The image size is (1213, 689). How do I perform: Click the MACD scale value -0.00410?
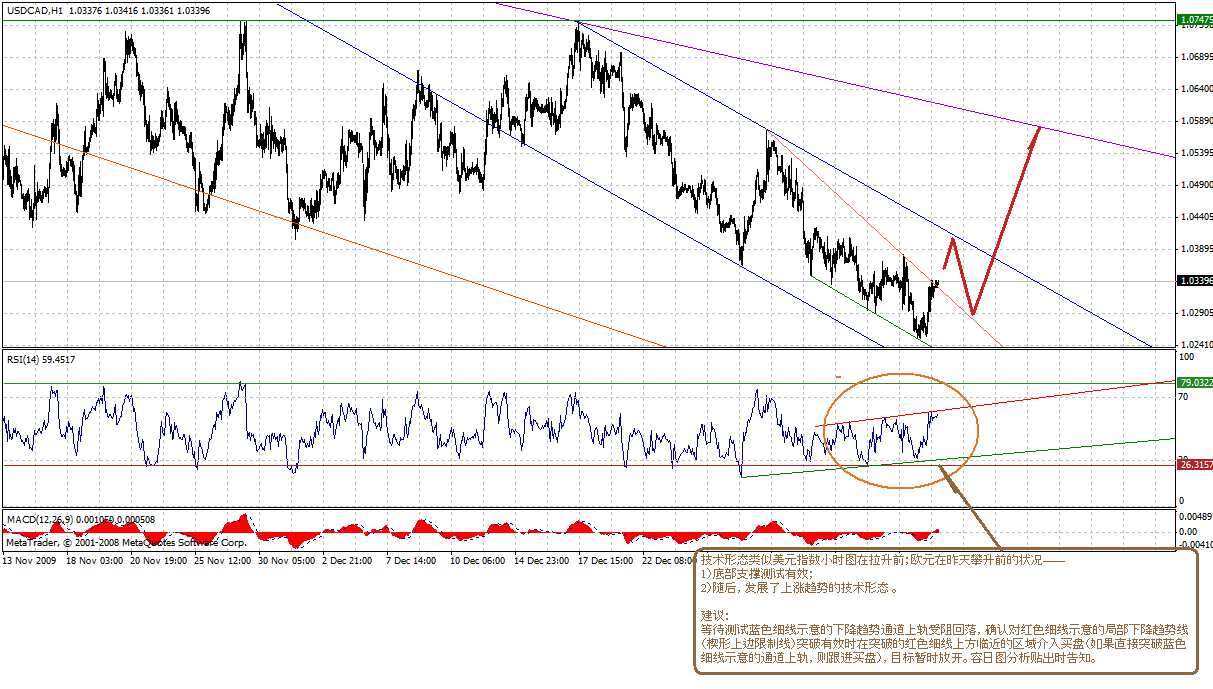(1196, 545)
